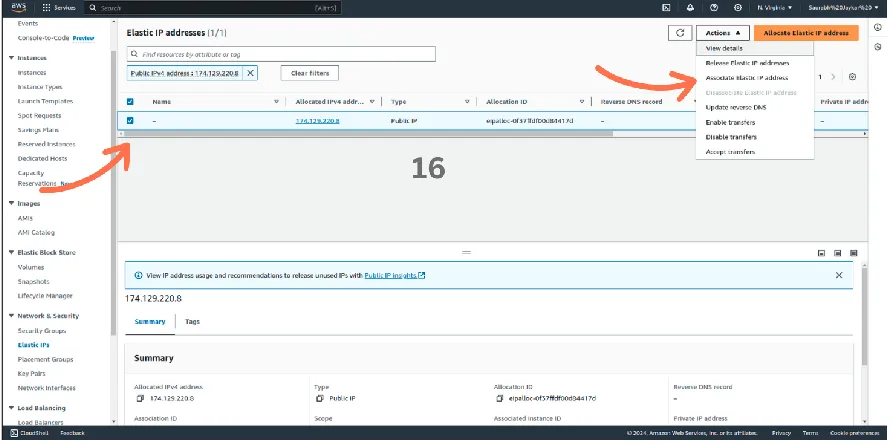Go to next page of results
The image size is (892, 445).
point(833,77)
